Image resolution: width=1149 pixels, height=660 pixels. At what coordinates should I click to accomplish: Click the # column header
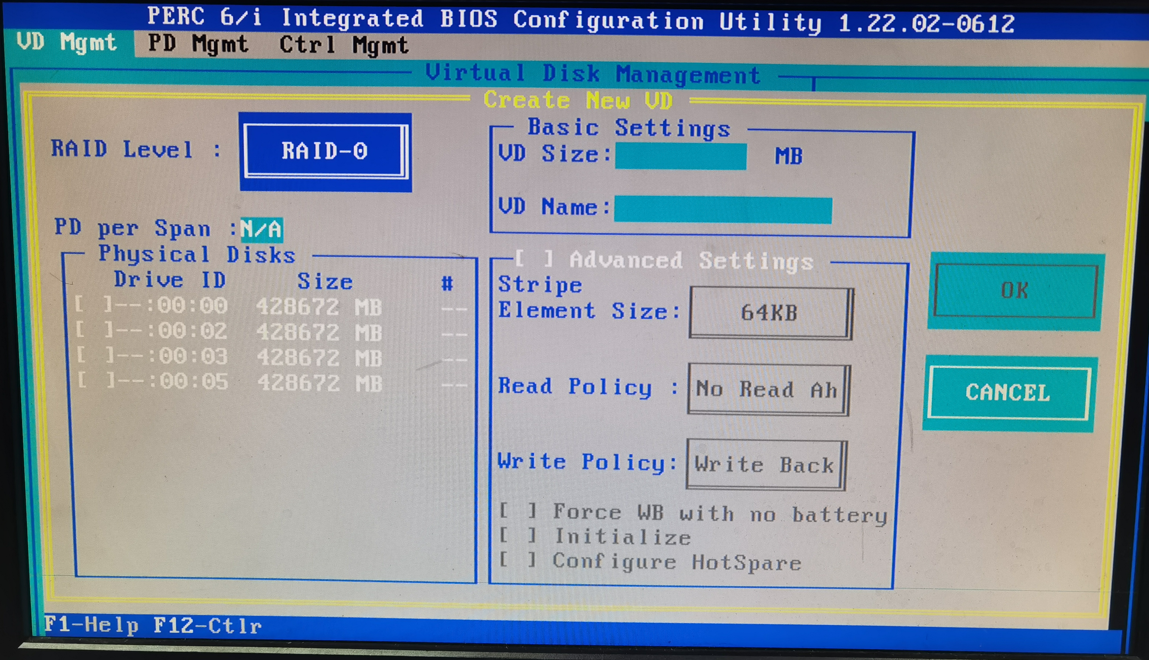[x=447, y=283]
